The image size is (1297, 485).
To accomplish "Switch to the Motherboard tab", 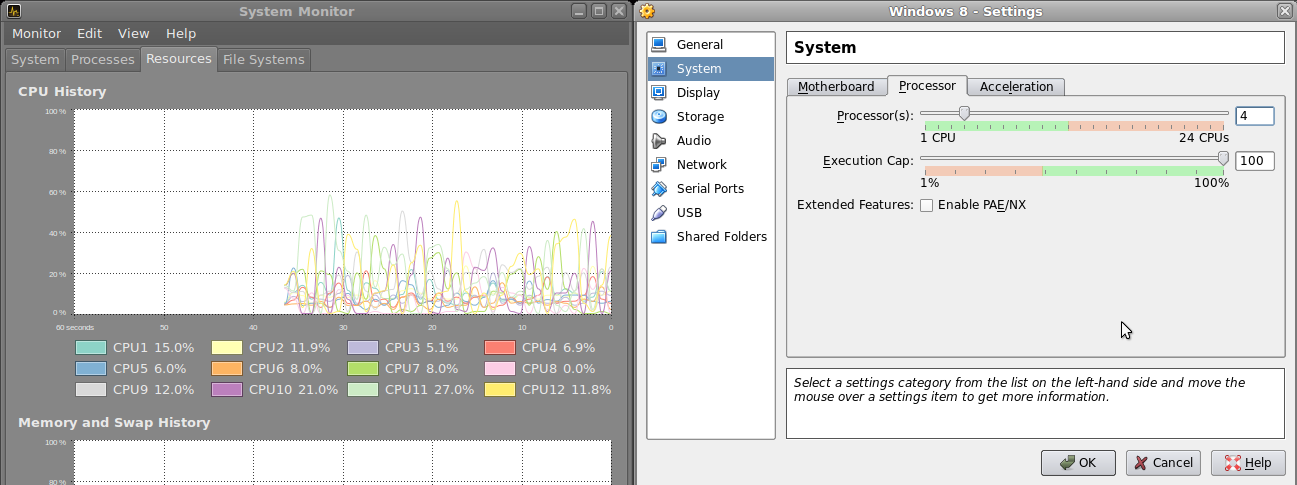I will 836,87.
